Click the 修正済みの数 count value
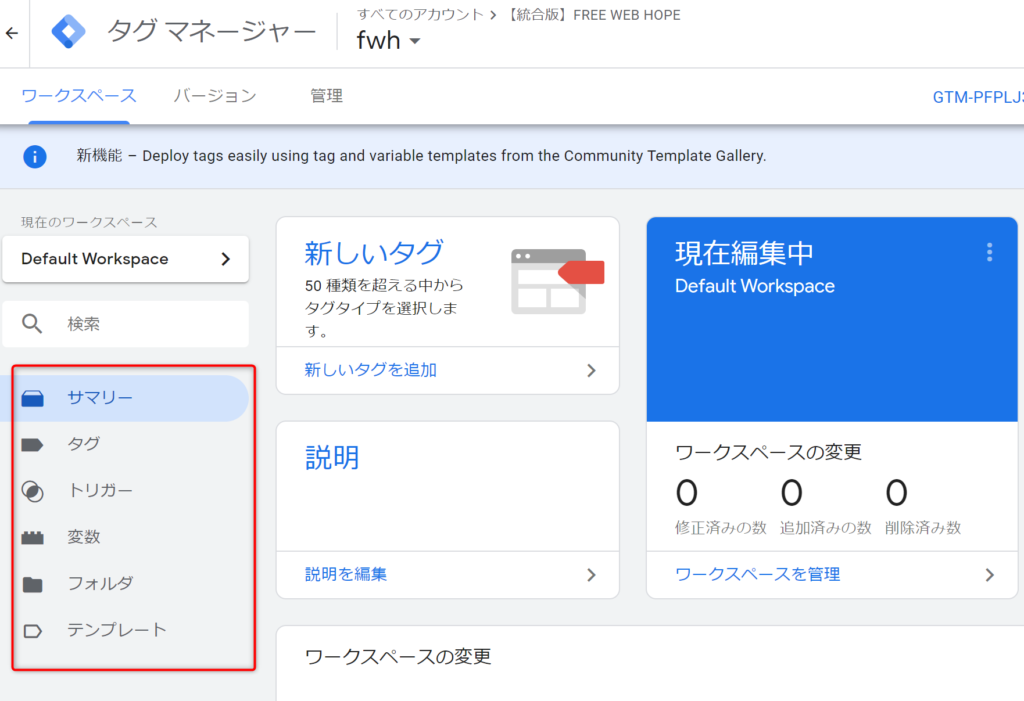 coord(686,493)
